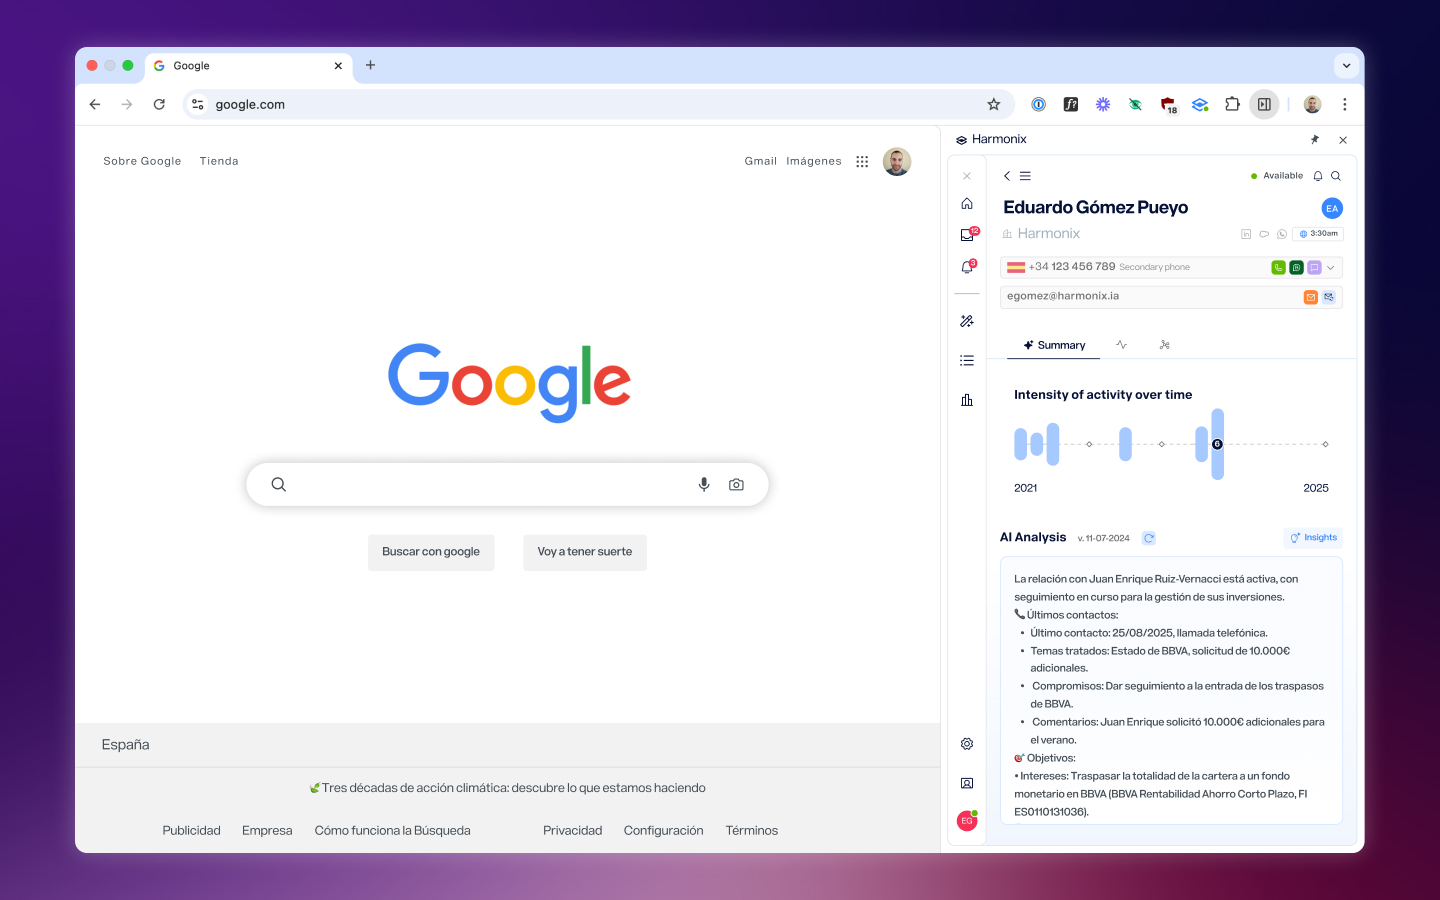Screen dimensions: 1440x900
Task: Click the bell icon next to Available
Action: tap(1318, 176)
